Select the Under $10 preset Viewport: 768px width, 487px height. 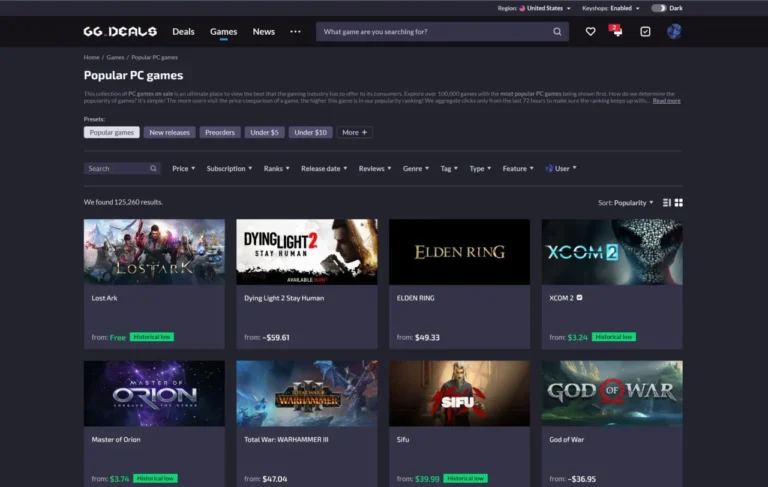pos(311,132)
